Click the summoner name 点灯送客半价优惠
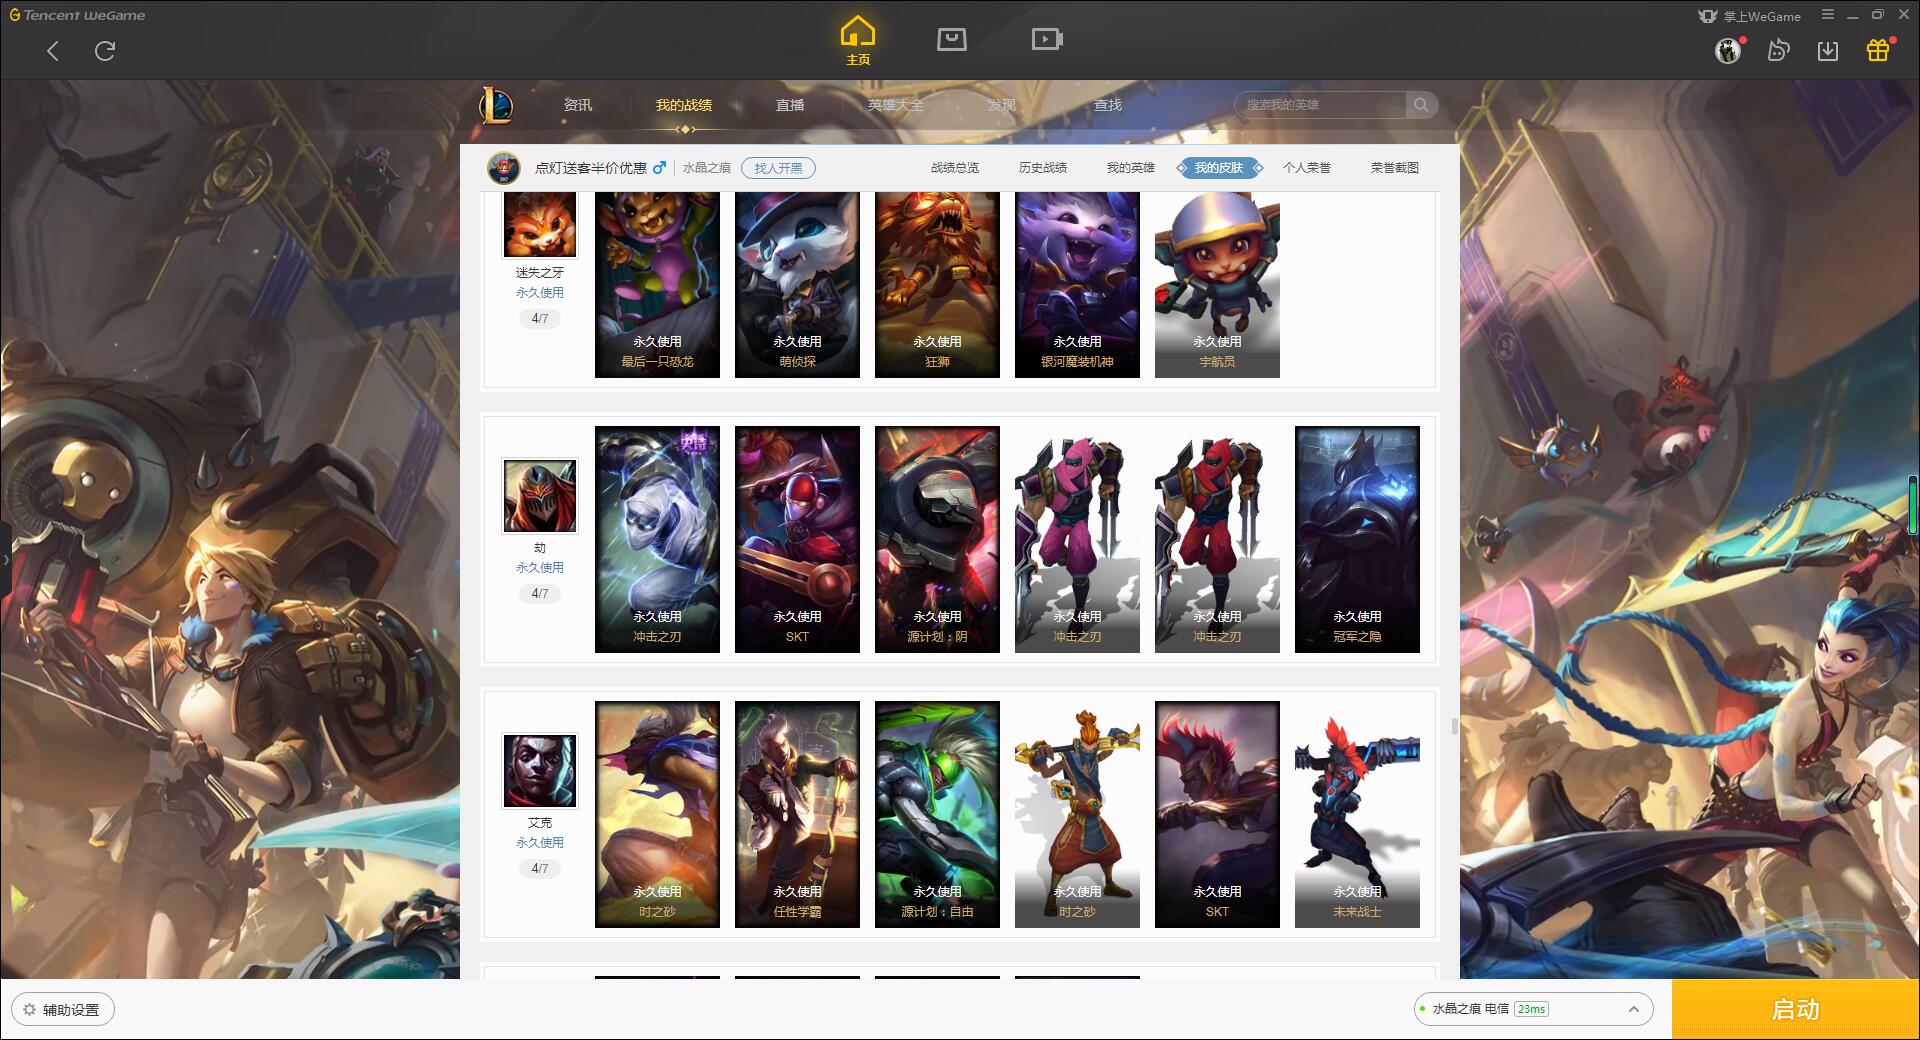Screen dimensions: 1920x1040 click(x=591, y=168)
